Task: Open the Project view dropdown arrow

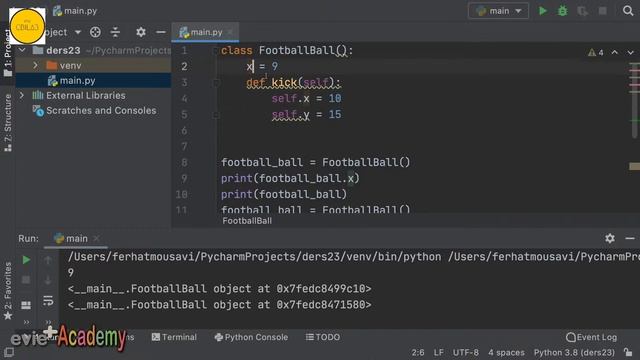Action: coord(78,32)
